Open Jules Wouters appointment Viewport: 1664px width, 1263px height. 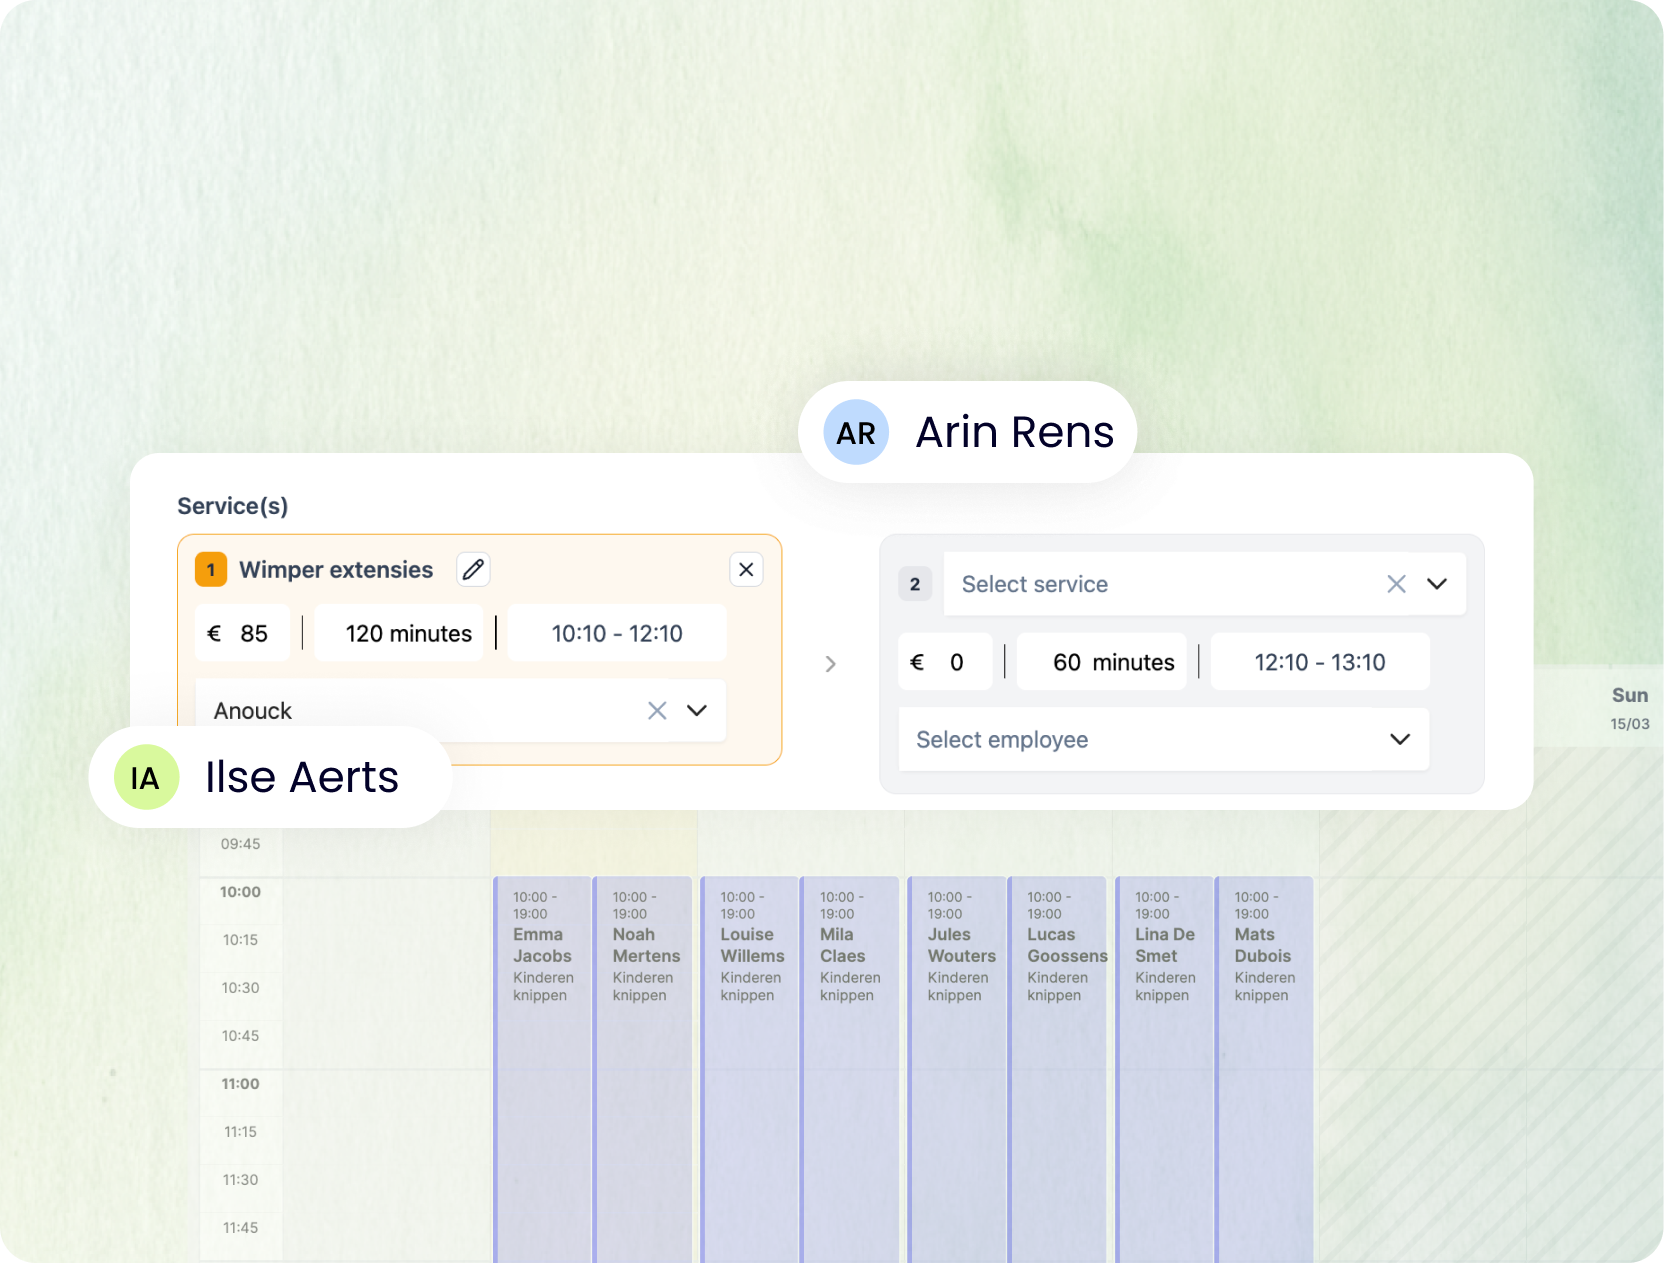957,1069
